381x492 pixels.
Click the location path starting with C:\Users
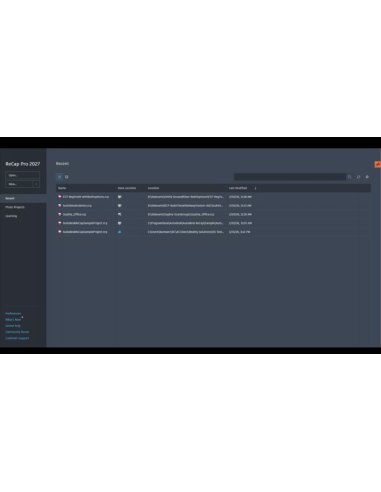coord(186,232)
